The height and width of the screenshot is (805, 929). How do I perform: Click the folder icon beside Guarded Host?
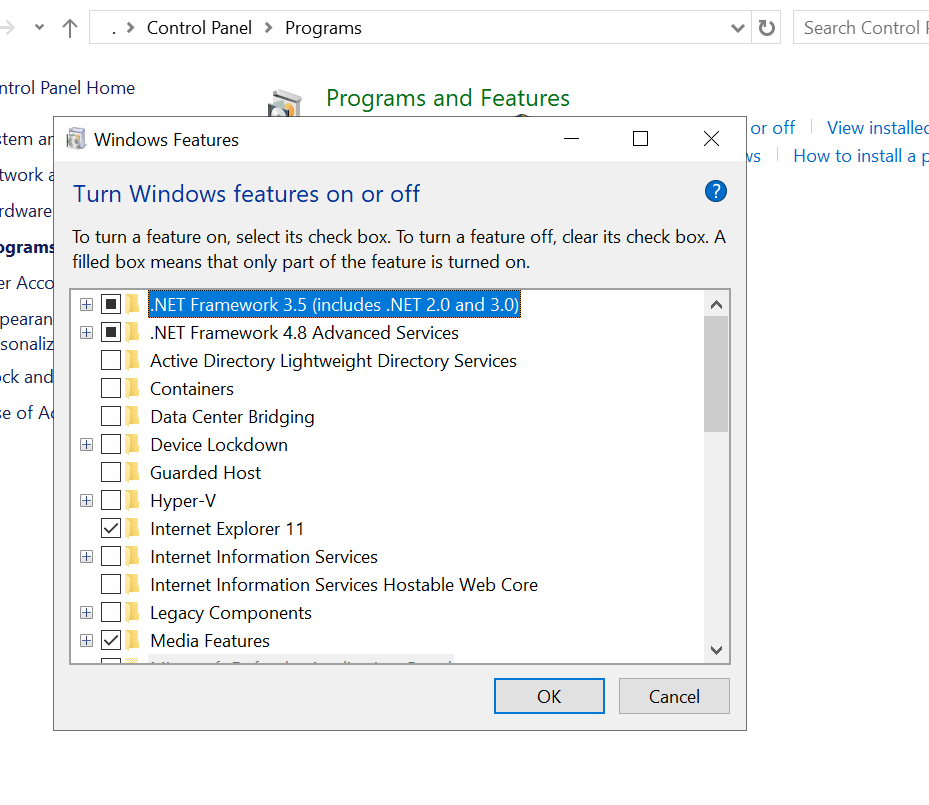[133, 473]
